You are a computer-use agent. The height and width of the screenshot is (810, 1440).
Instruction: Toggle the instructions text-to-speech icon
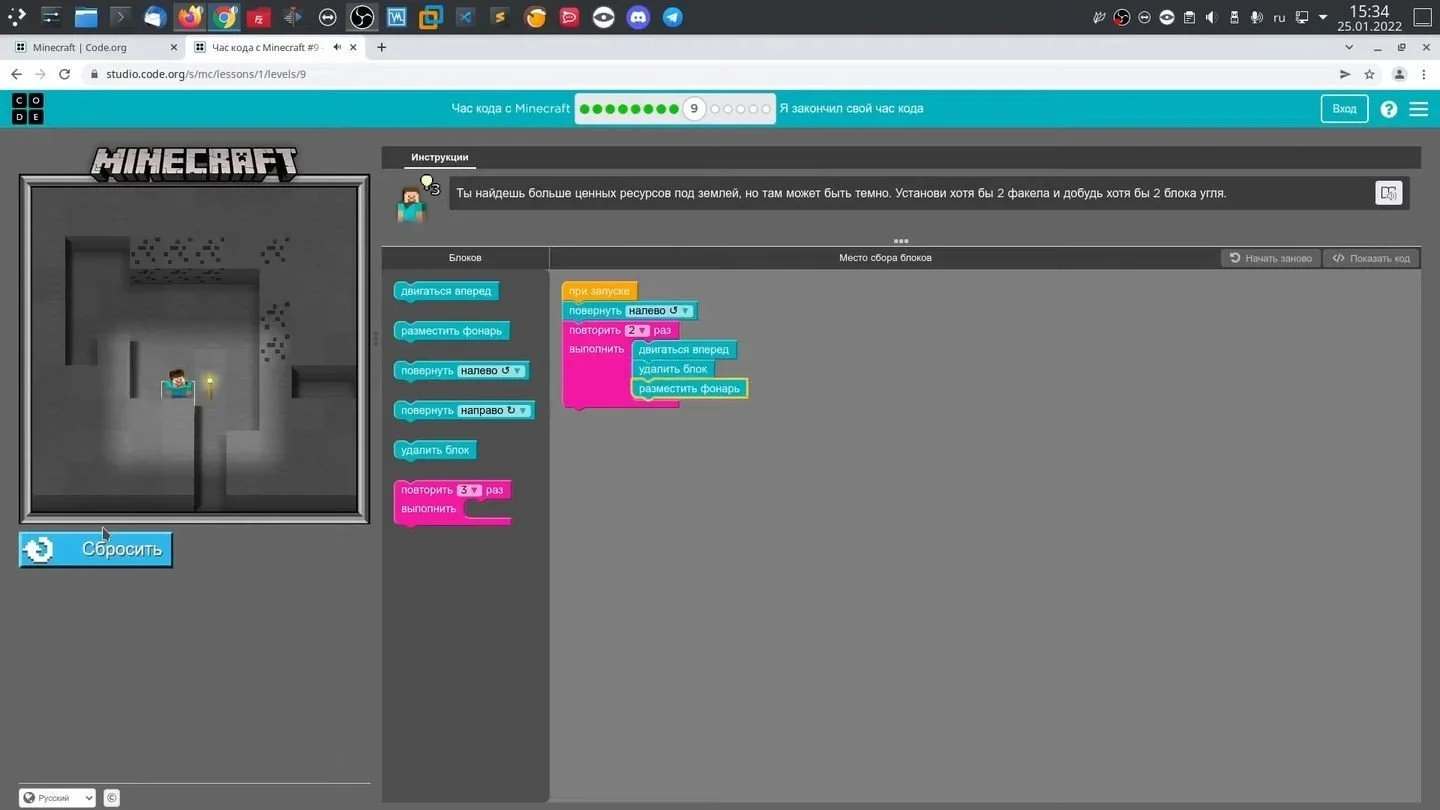pyautogui.click(x=1388, y=193)
